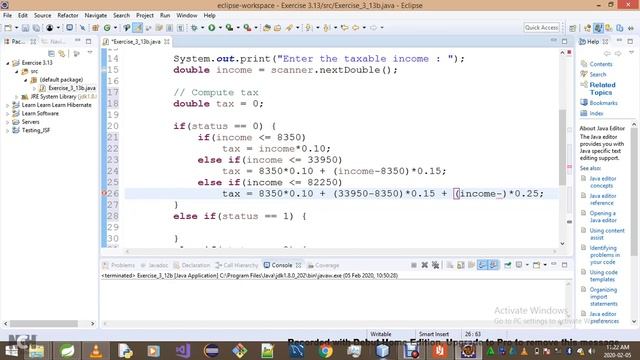Click the Save toolbar icon
Viewport: 640px width, 360px height.
[25, 28]
